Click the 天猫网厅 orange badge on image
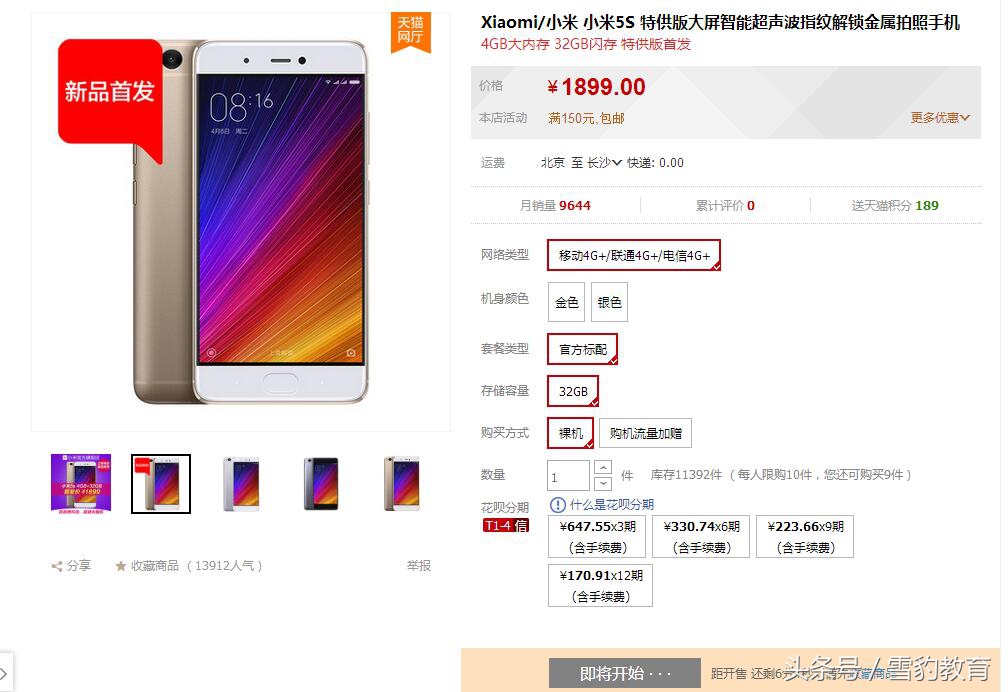Viewport: 1008px width, 692px height. (x=410, y=31)
